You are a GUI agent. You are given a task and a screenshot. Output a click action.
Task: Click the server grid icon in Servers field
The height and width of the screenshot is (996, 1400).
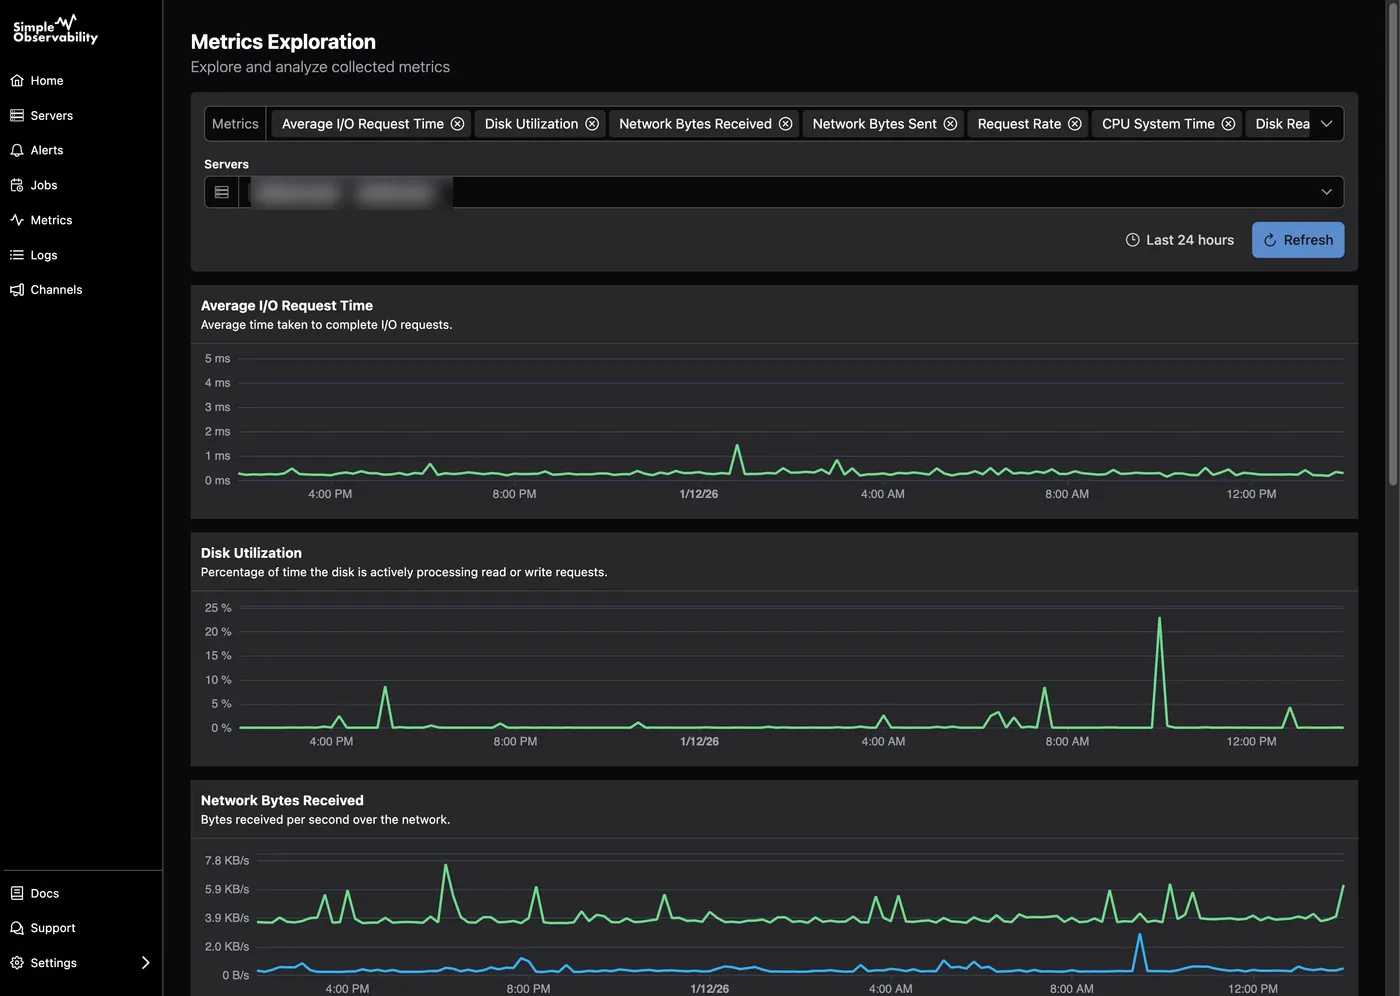[222, 191]
